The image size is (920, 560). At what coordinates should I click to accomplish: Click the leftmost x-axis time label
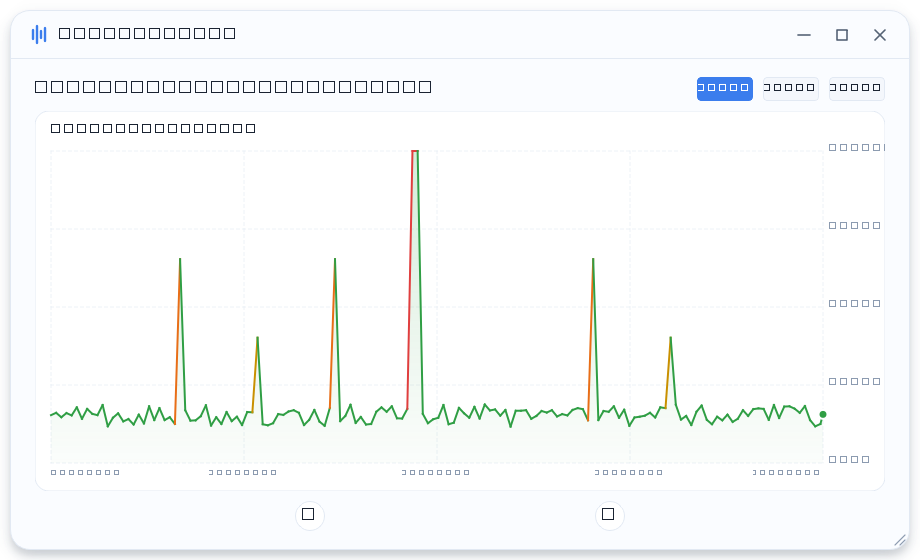(x=85, y=472)
